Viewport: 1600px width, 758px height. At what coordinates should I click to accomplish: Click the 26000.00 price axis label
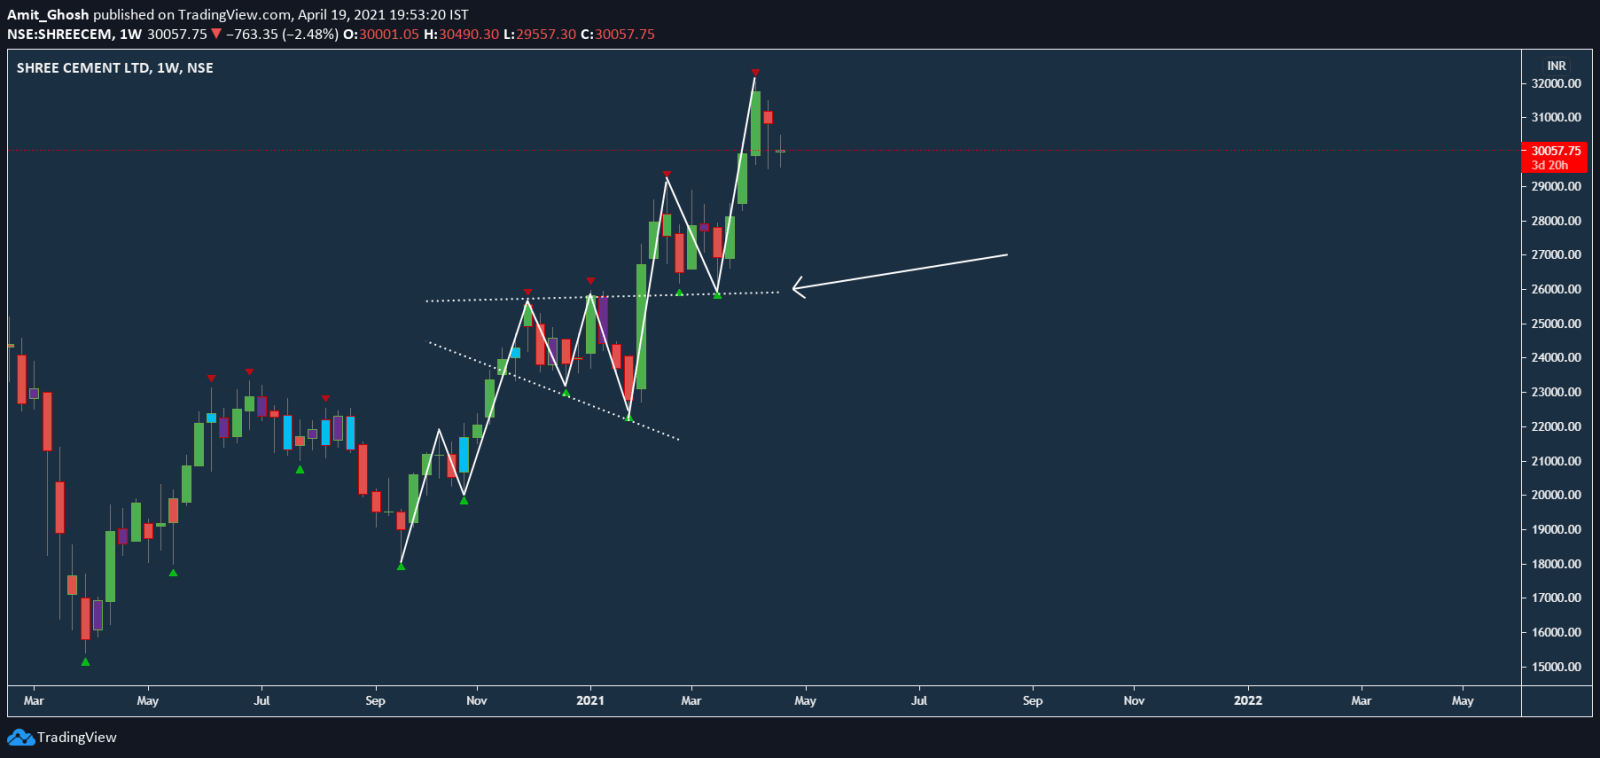(x=1556, y=290)
